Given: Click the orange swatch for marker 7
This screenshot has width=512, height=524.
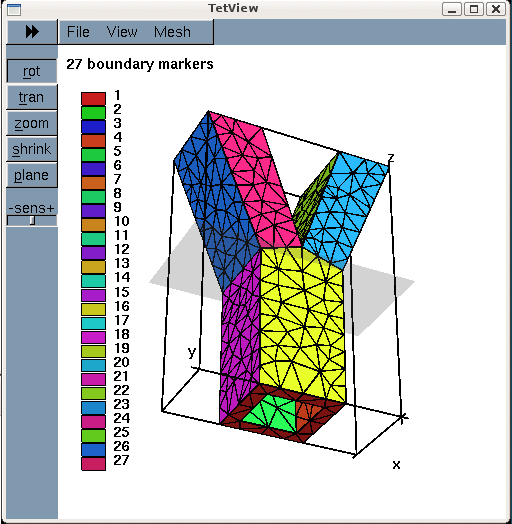Looking at the screenshot, I should click(x=94, y=183).
